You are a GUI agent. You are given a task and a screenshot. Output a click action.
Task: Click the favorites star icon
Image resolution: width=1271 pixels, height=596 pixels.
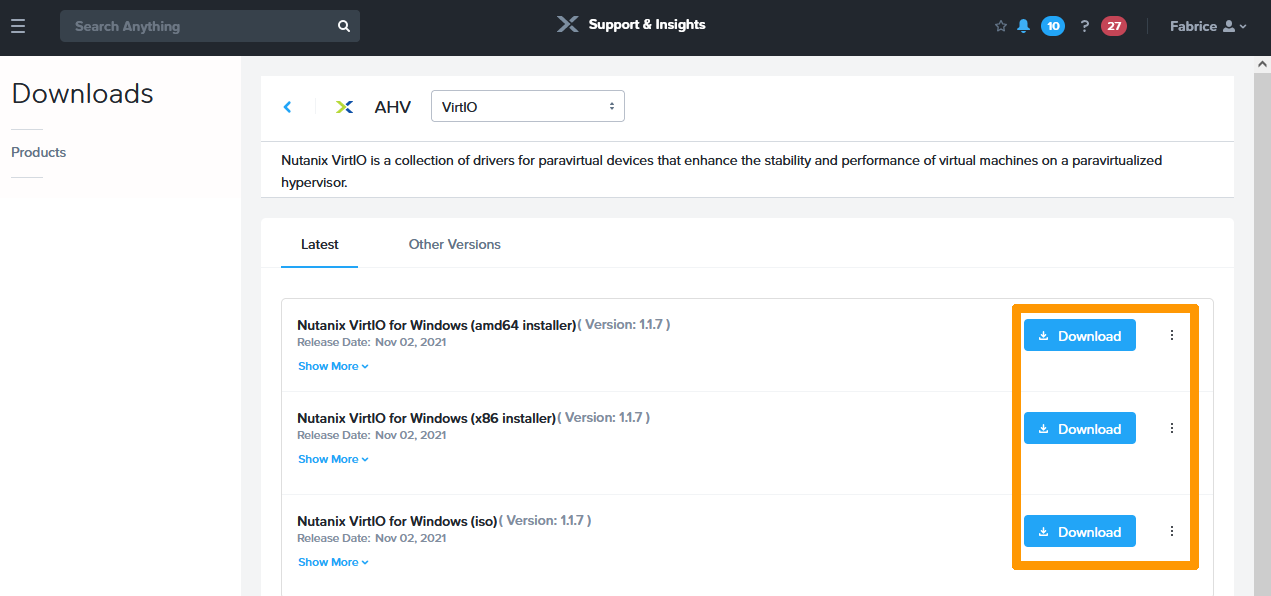1000,26
